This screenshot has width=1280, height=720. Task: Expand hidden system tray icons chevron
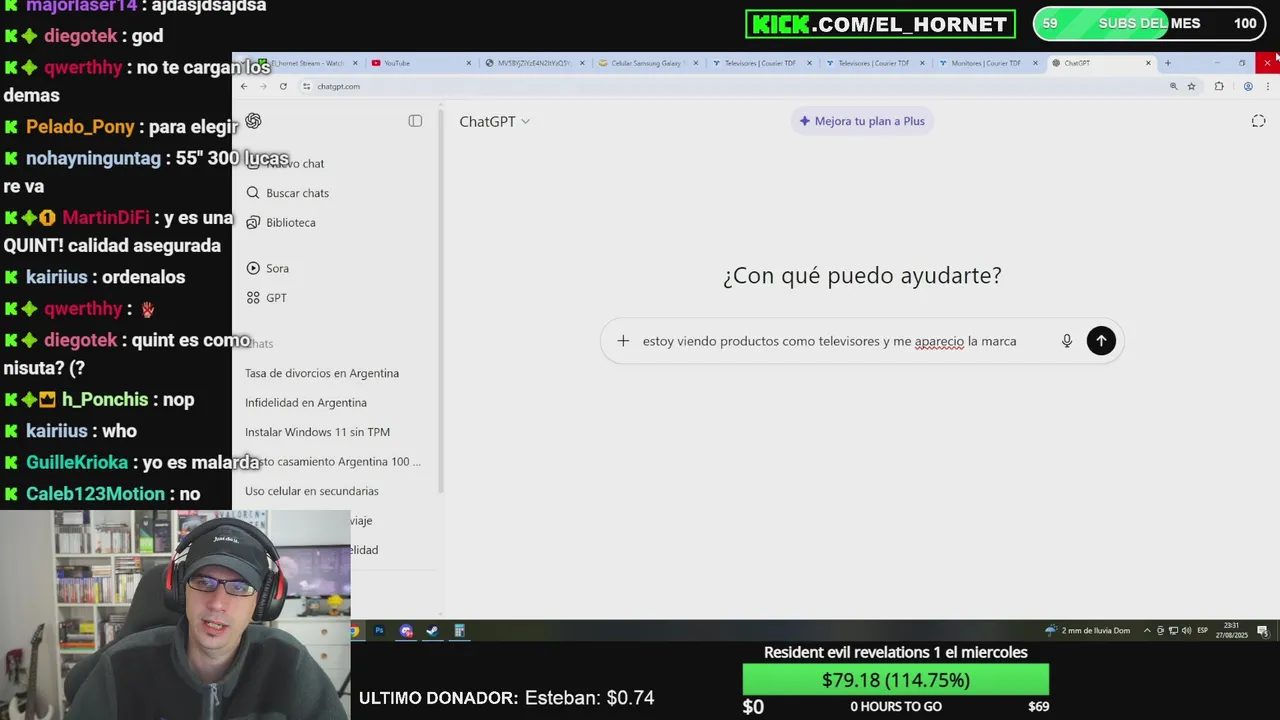[1147, 631]
